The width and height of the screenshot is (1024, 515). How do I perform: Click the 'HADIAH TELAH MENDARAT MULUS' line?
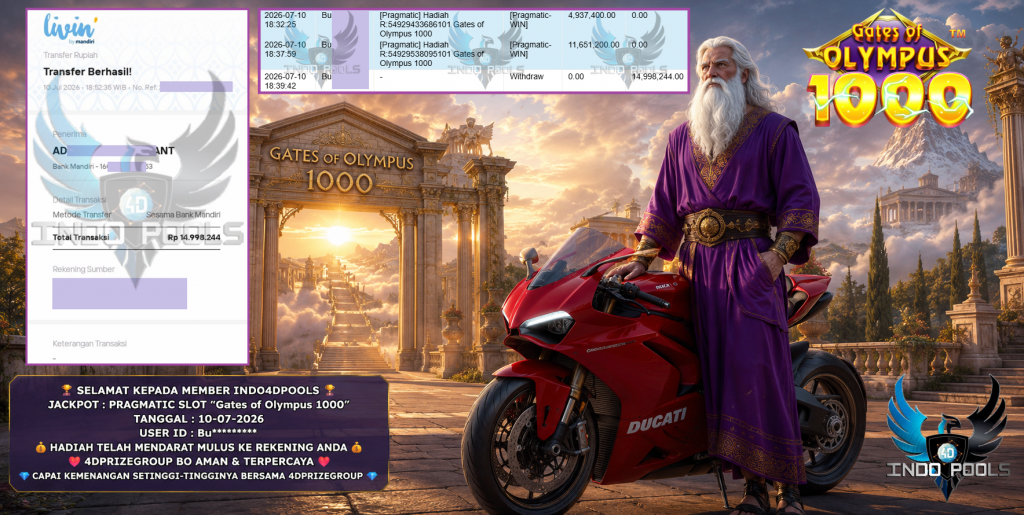tap(199, 447)
